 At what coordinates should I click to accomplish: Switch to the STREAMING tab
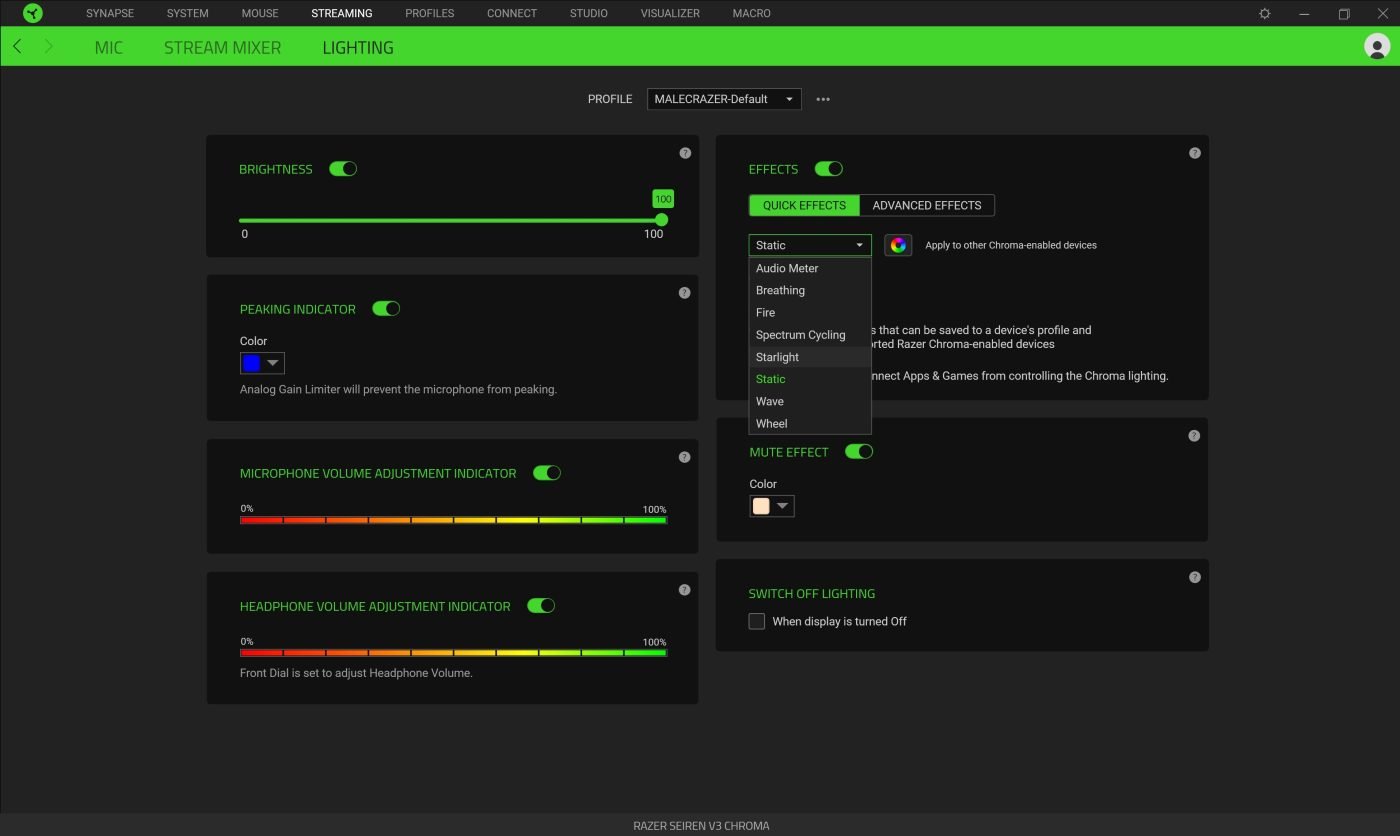342,13
